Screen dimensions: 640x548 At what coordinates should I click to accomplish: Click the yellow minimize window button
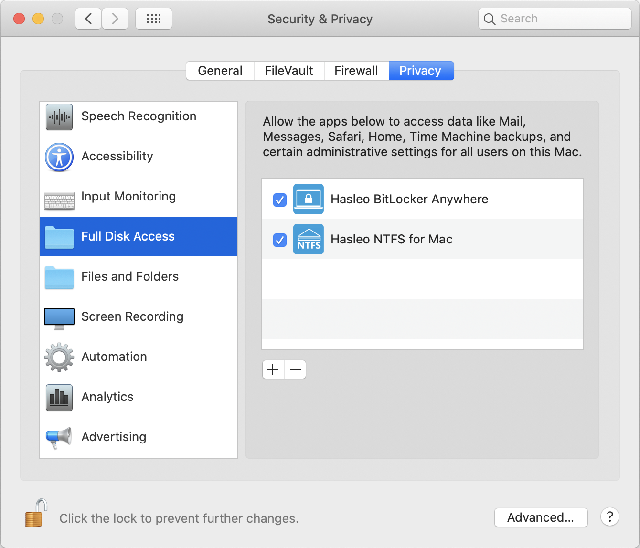click(38, 19)
